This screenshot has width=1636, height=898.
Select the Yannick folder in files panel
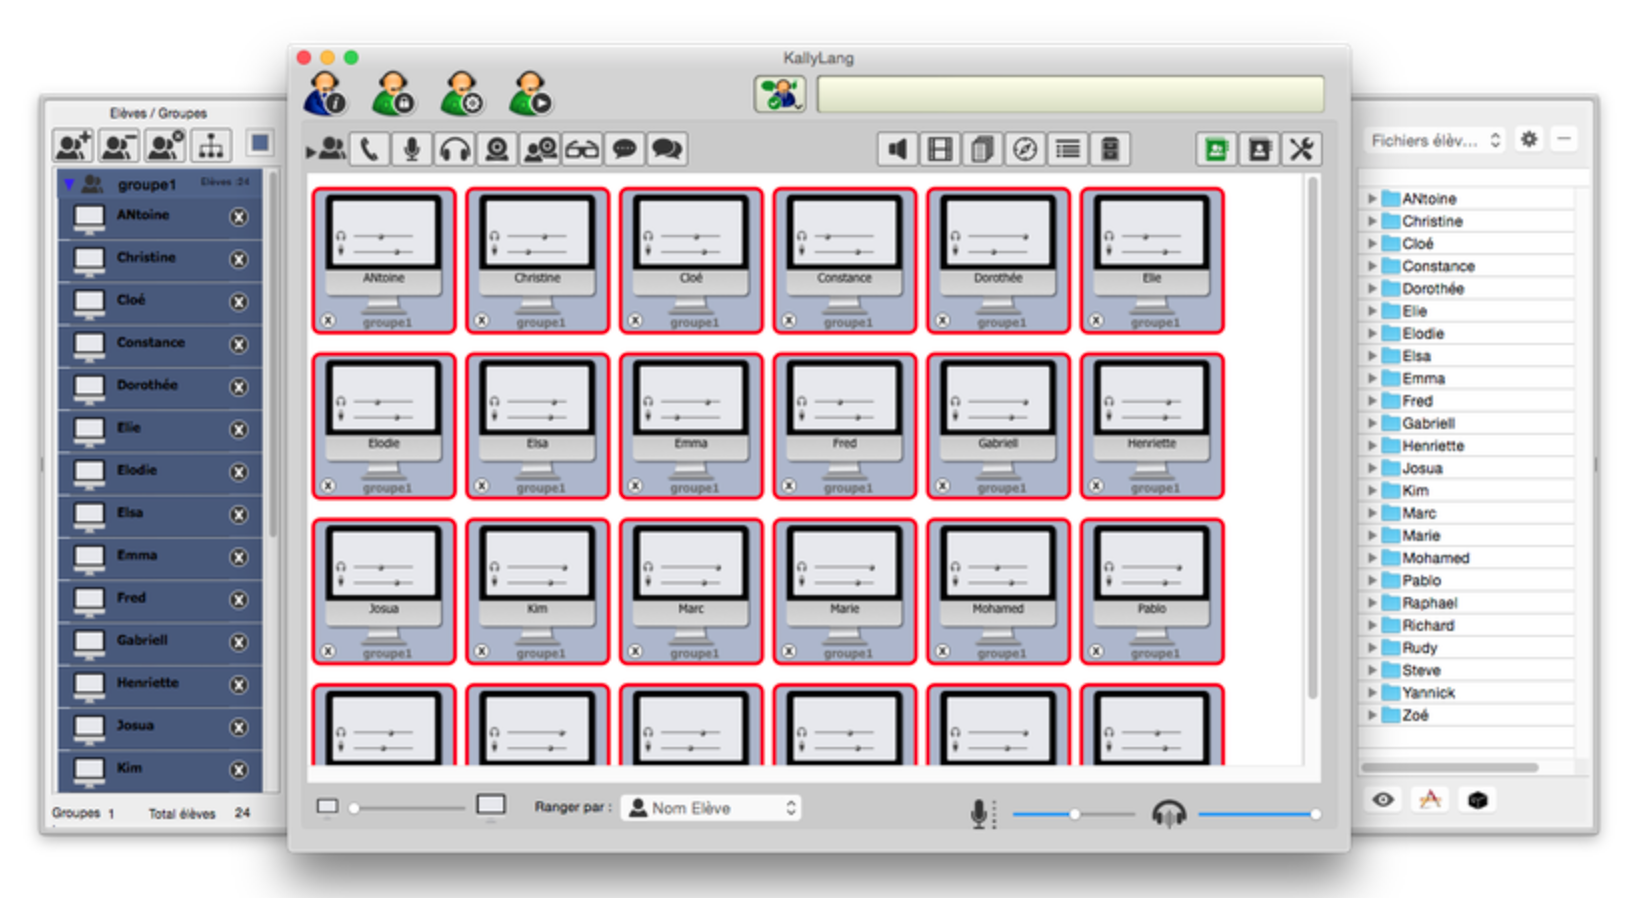[1427, 693]
